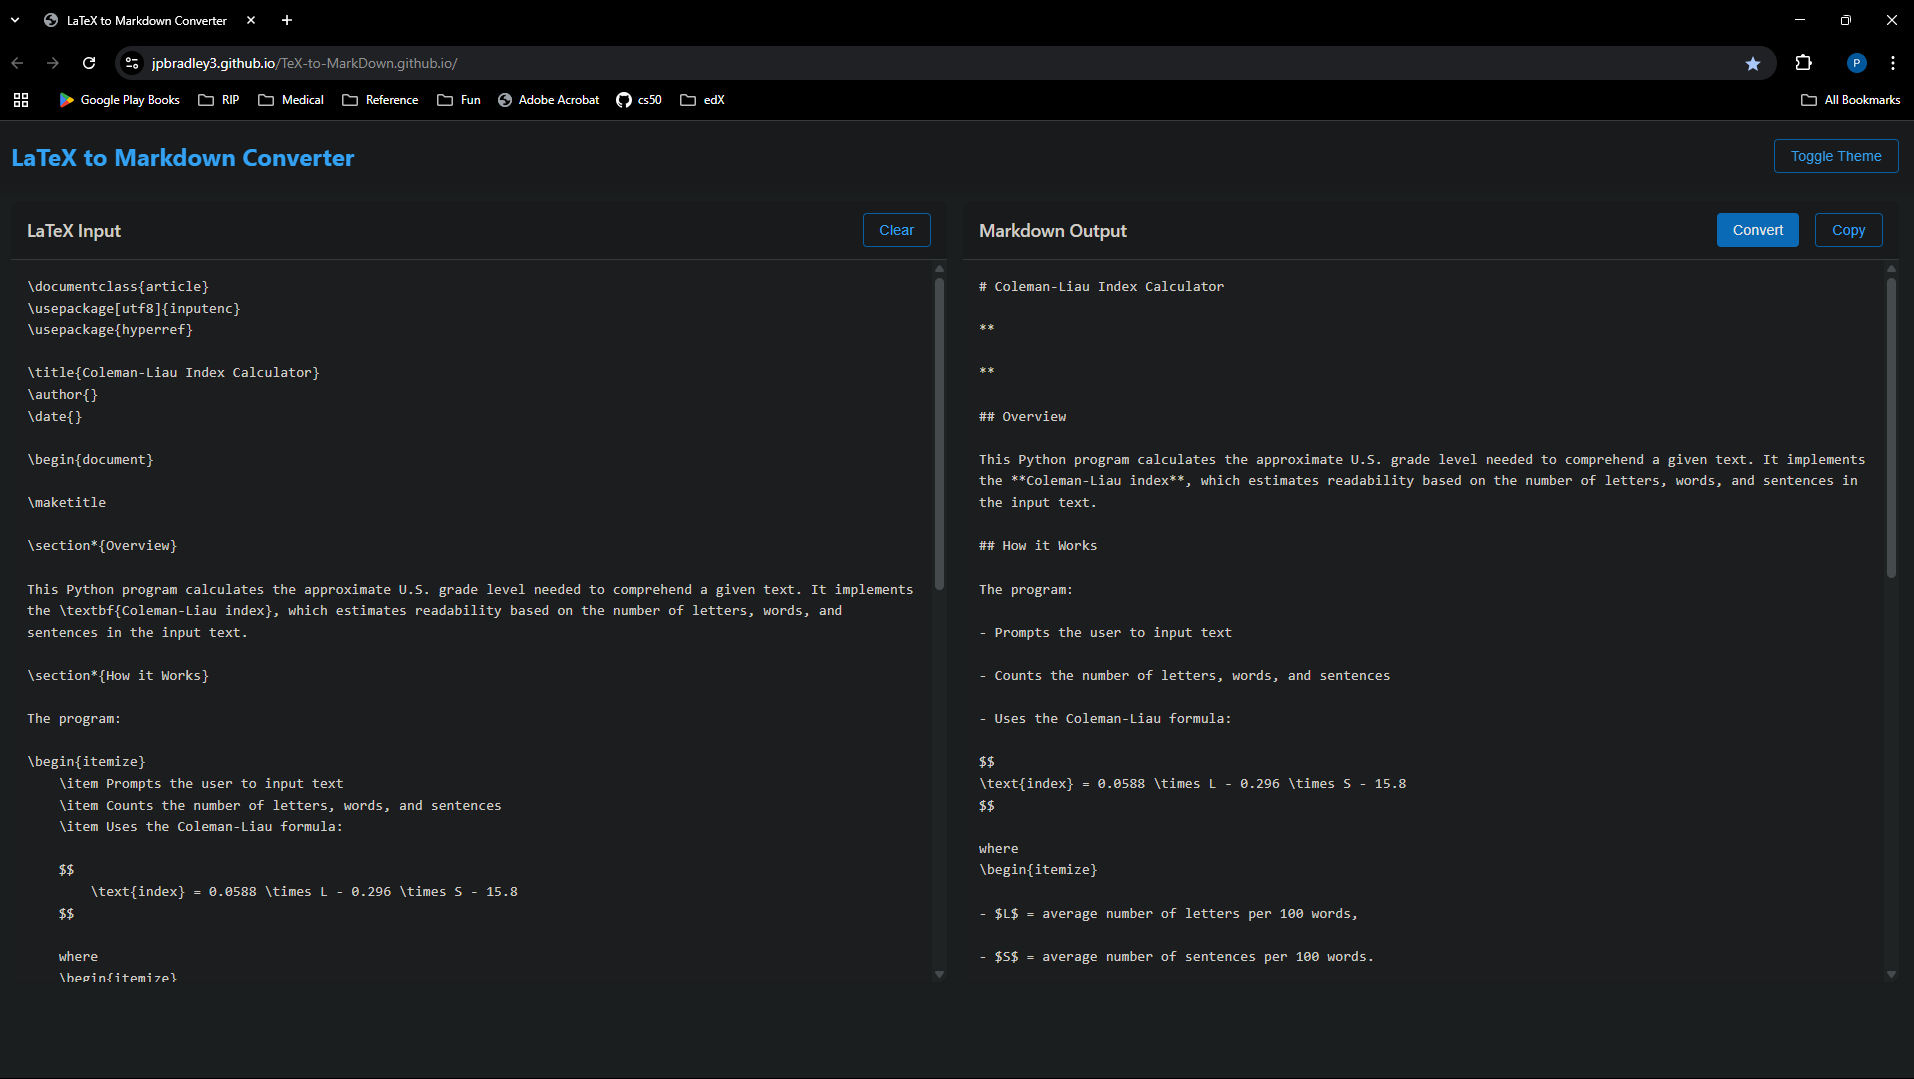Click the browser forward arrow
The image size is (1914, 1079).
click(53, 63)
